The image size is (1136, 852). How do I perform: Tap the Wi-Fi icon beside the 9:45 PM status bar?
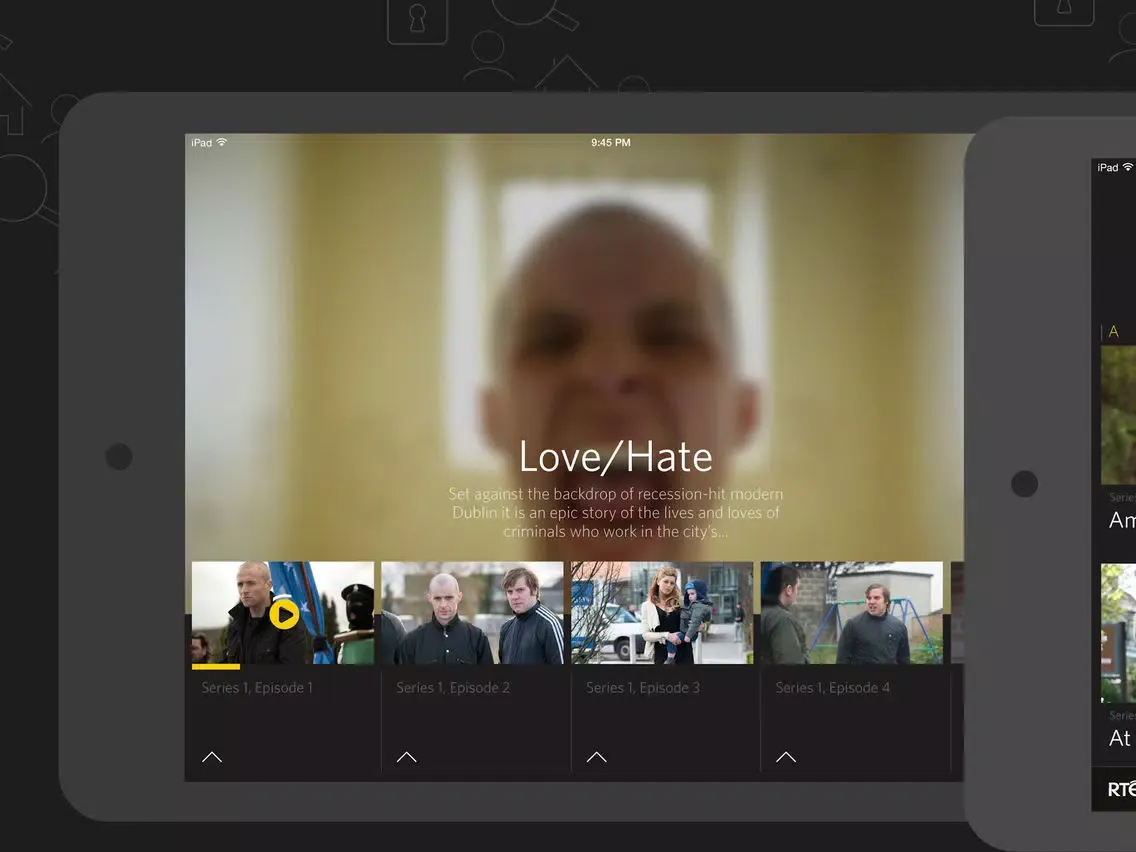222,142
